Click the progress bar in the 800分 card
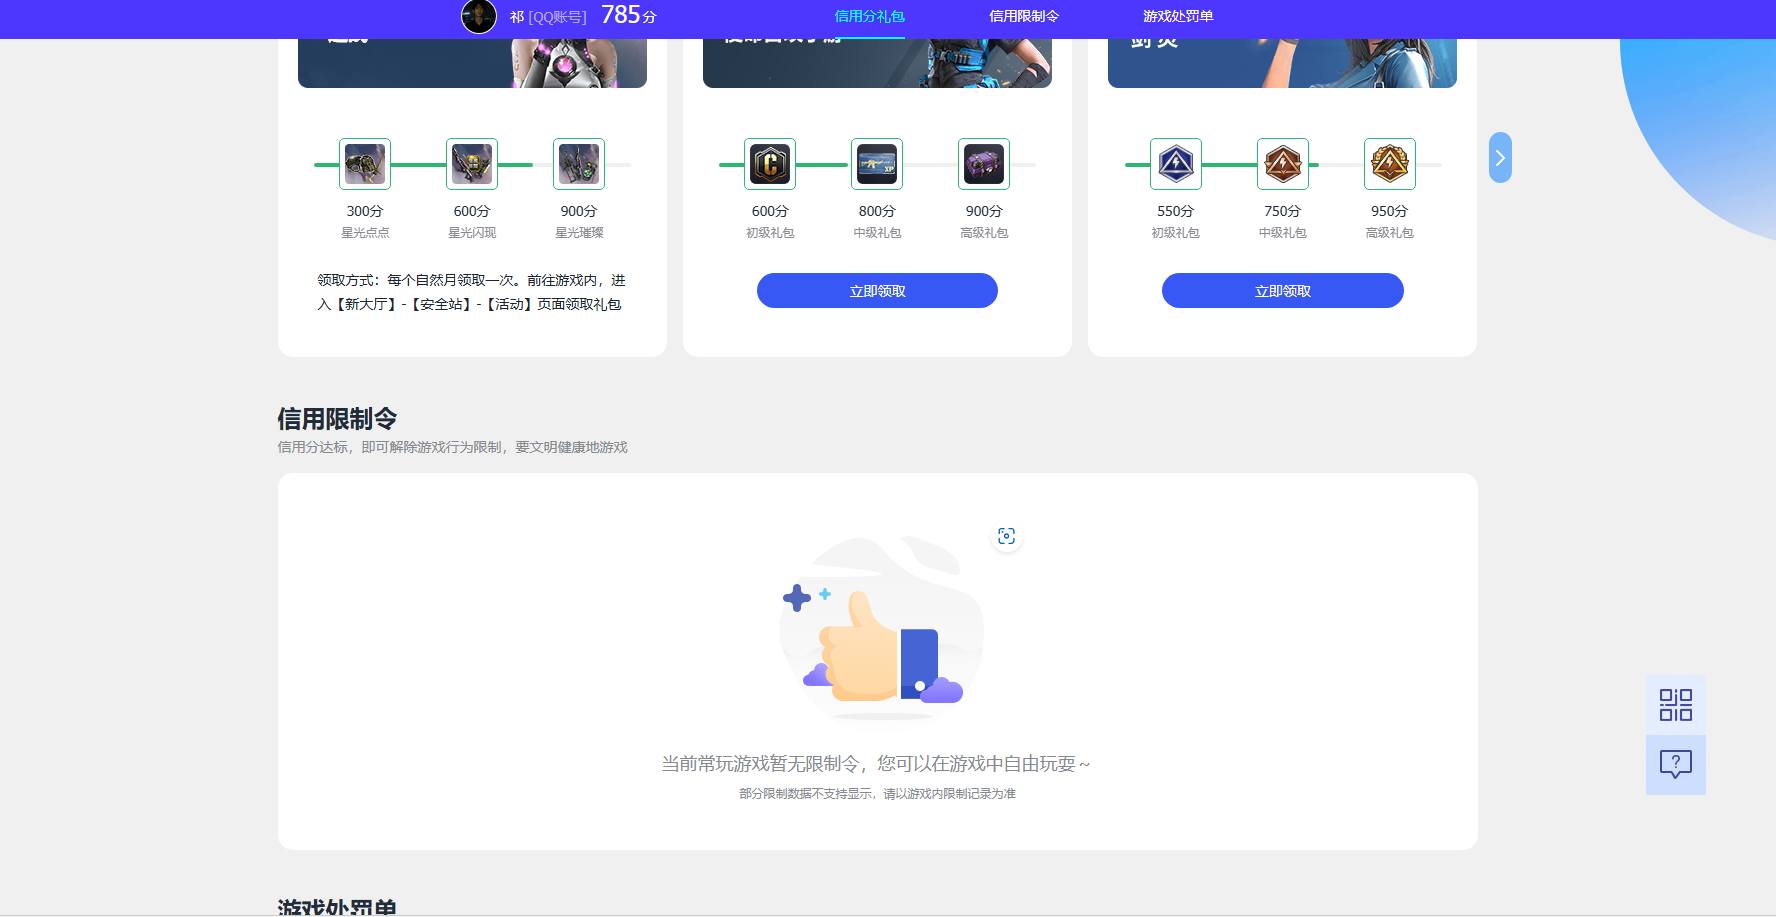The height and width of the screenshot is (917, 1776). point(877,164)
